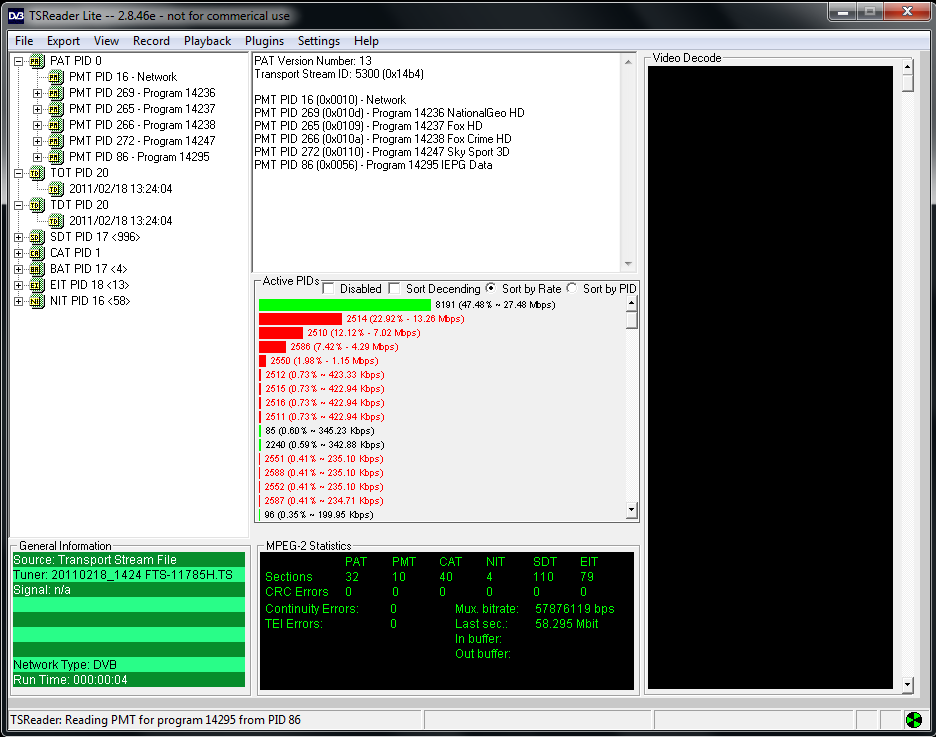This screenshot has height=737, width=936.
Task: Click the PMT PID 86 program icon
Action: 56,157
